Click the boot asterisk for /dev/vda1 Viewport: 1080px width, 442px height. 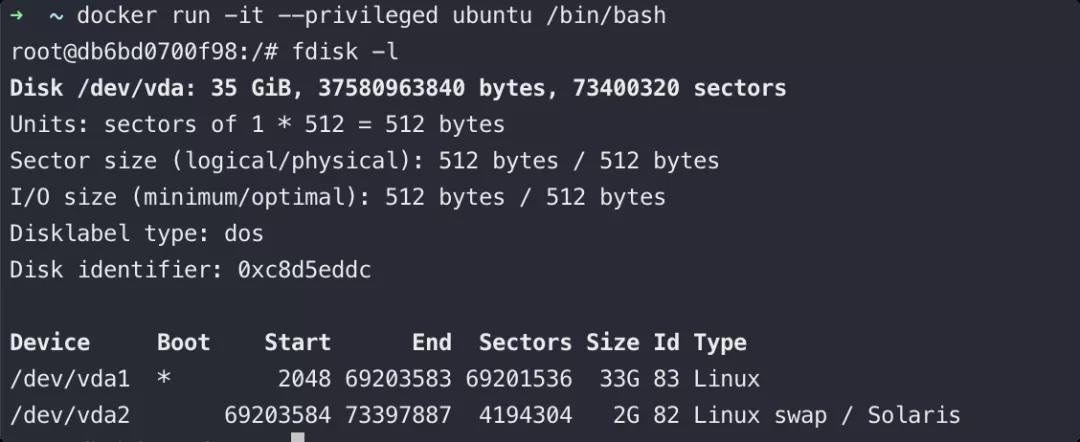[x=163, y=377]
